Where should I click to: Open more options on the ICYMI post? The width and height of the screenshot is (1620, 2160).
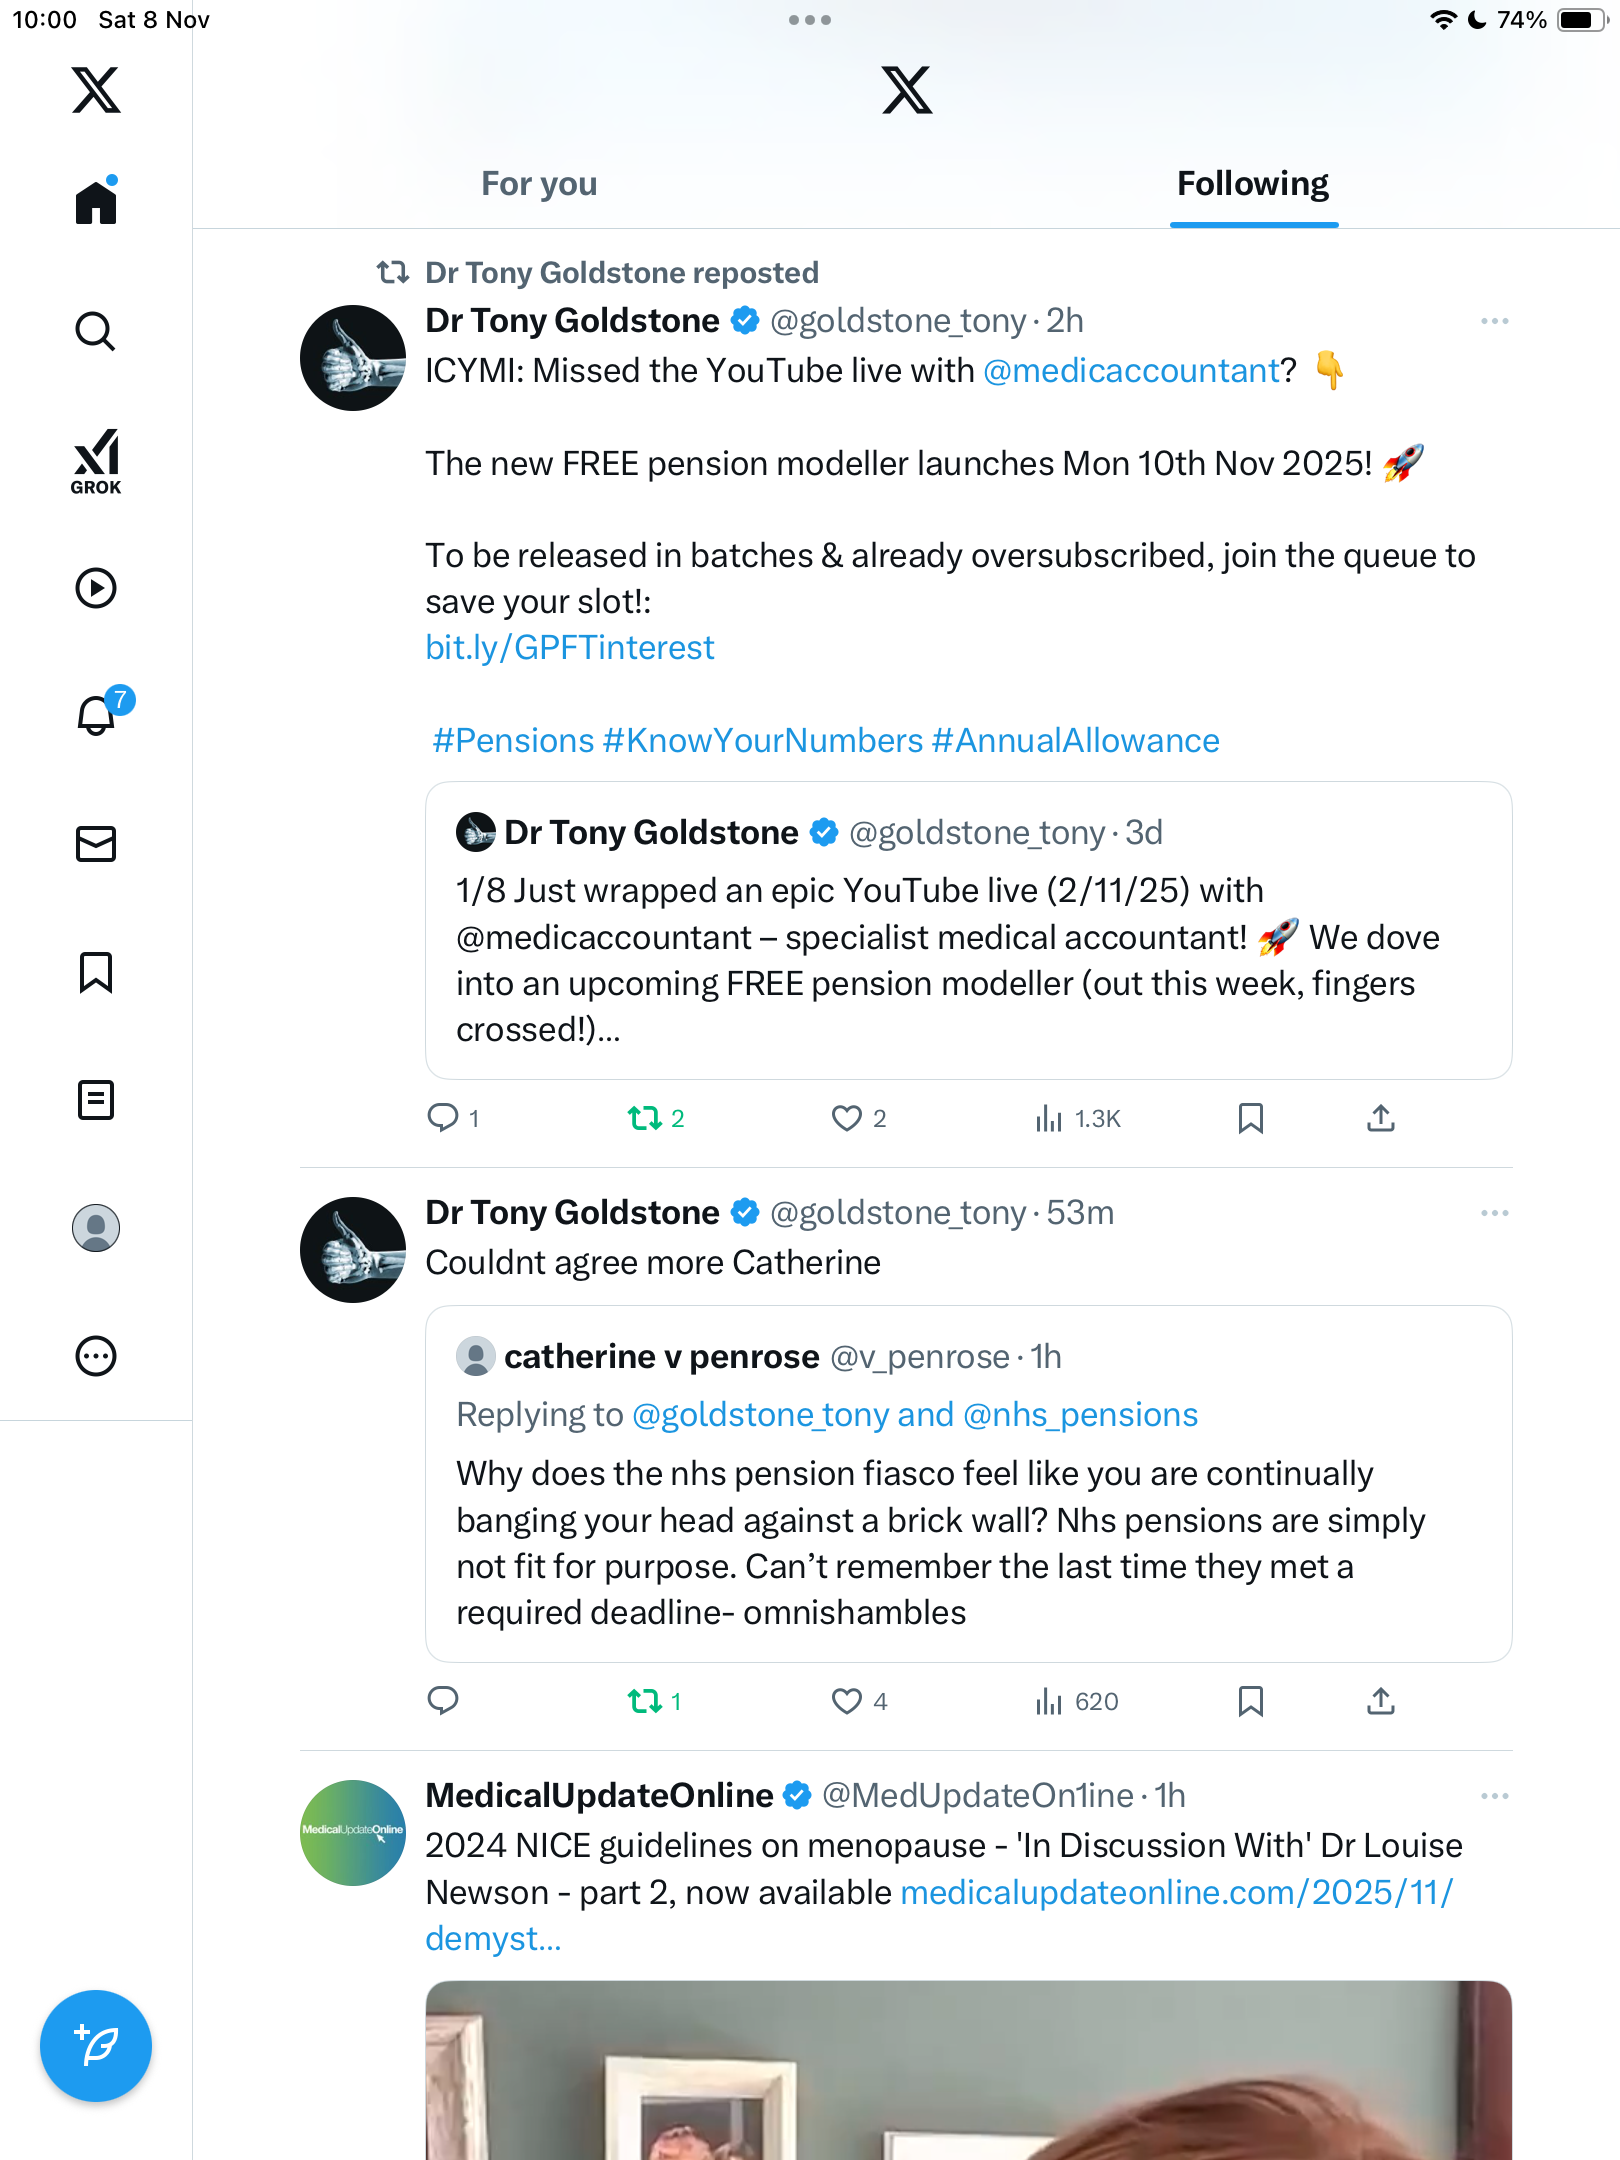(1494, 321)
